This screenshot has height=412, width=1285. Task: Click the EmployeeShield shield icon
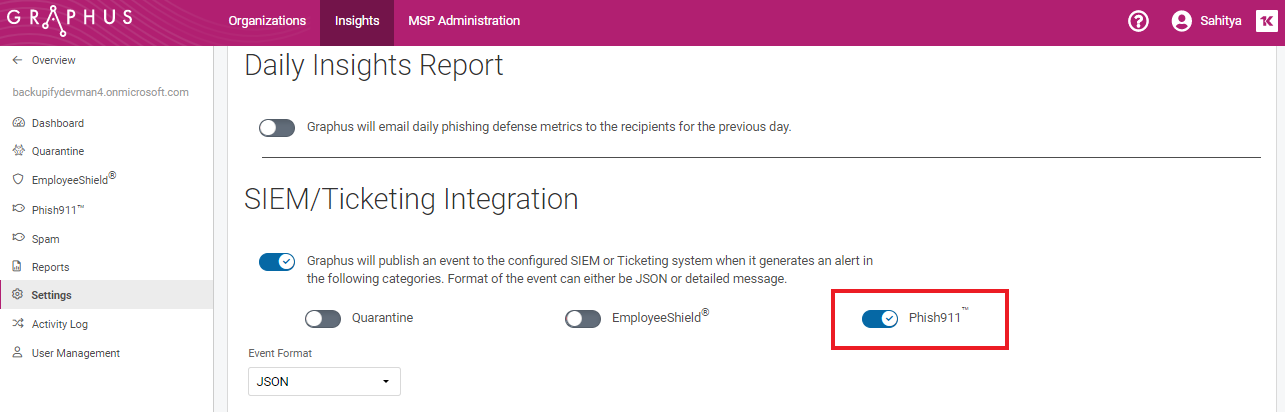tap(18, 180)
